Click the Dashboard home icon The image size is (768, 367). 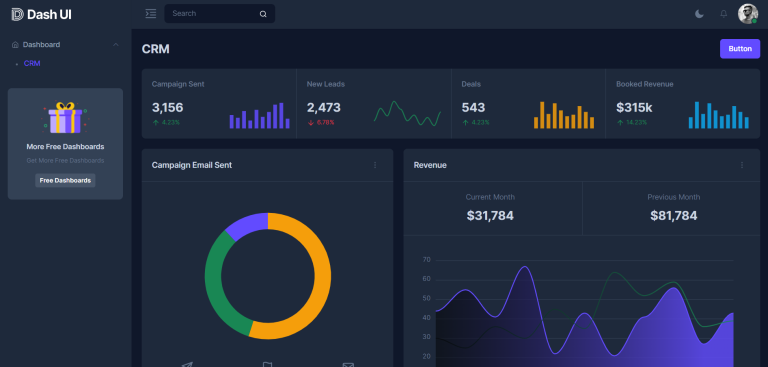click(15, 45)
